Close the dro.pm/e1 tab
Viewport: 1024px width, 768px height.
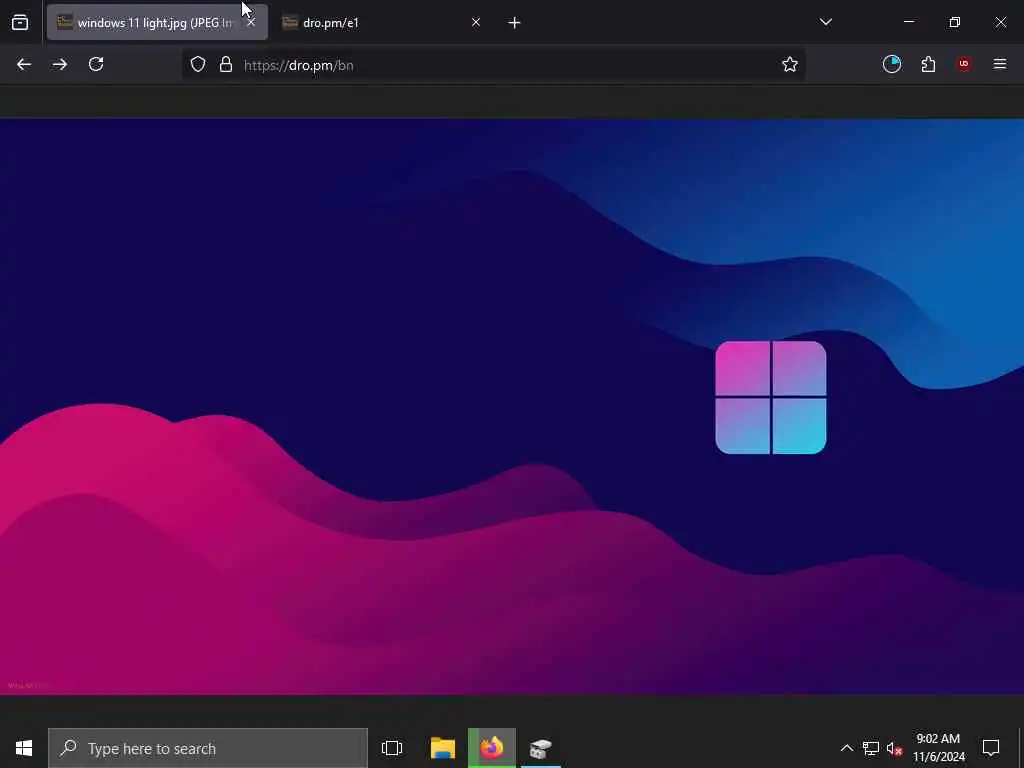pyautogui.click(x=475, y=23)
